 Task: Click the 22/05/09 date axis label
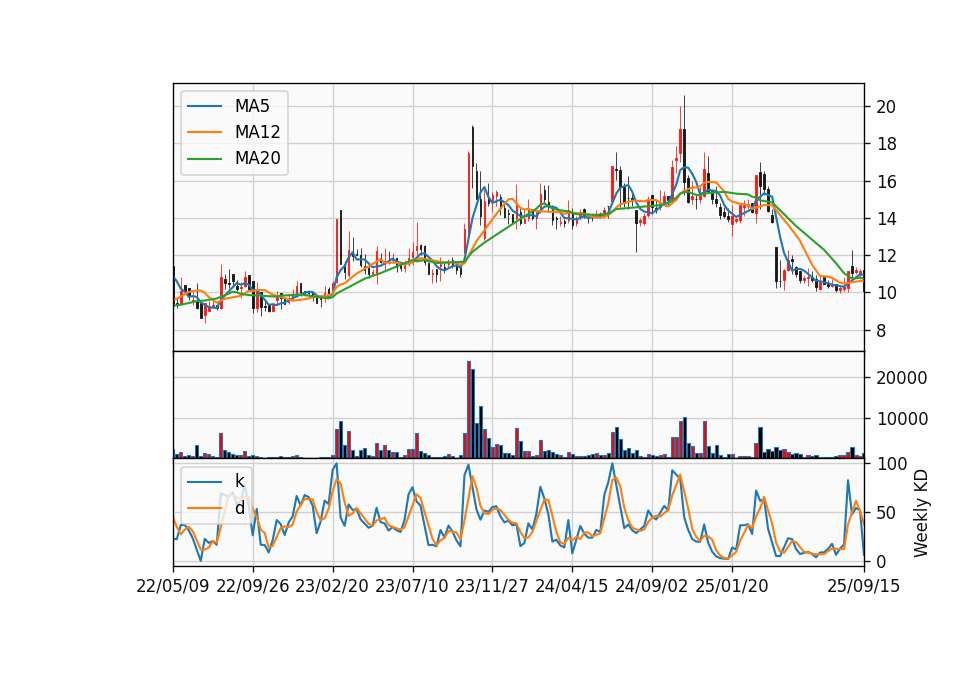point(173,586)
